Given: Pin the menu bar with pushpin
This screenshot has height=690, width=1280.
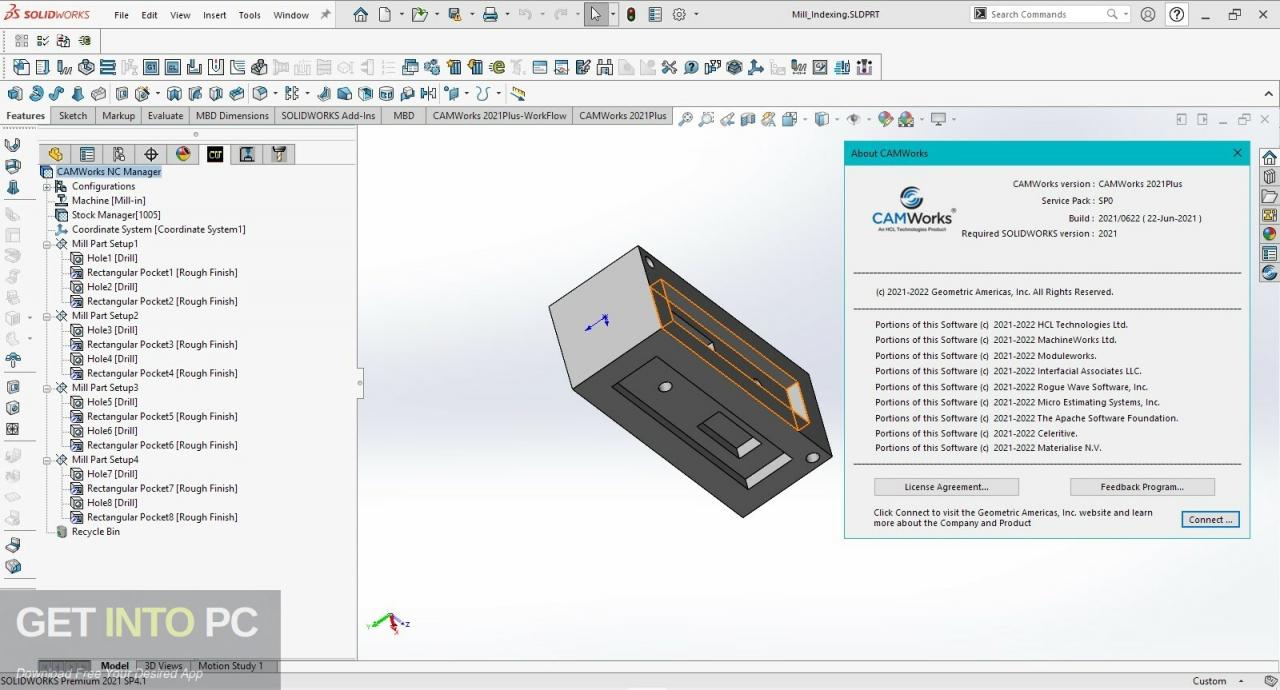Looking at the screenshot, I should (x=325, y=15).
